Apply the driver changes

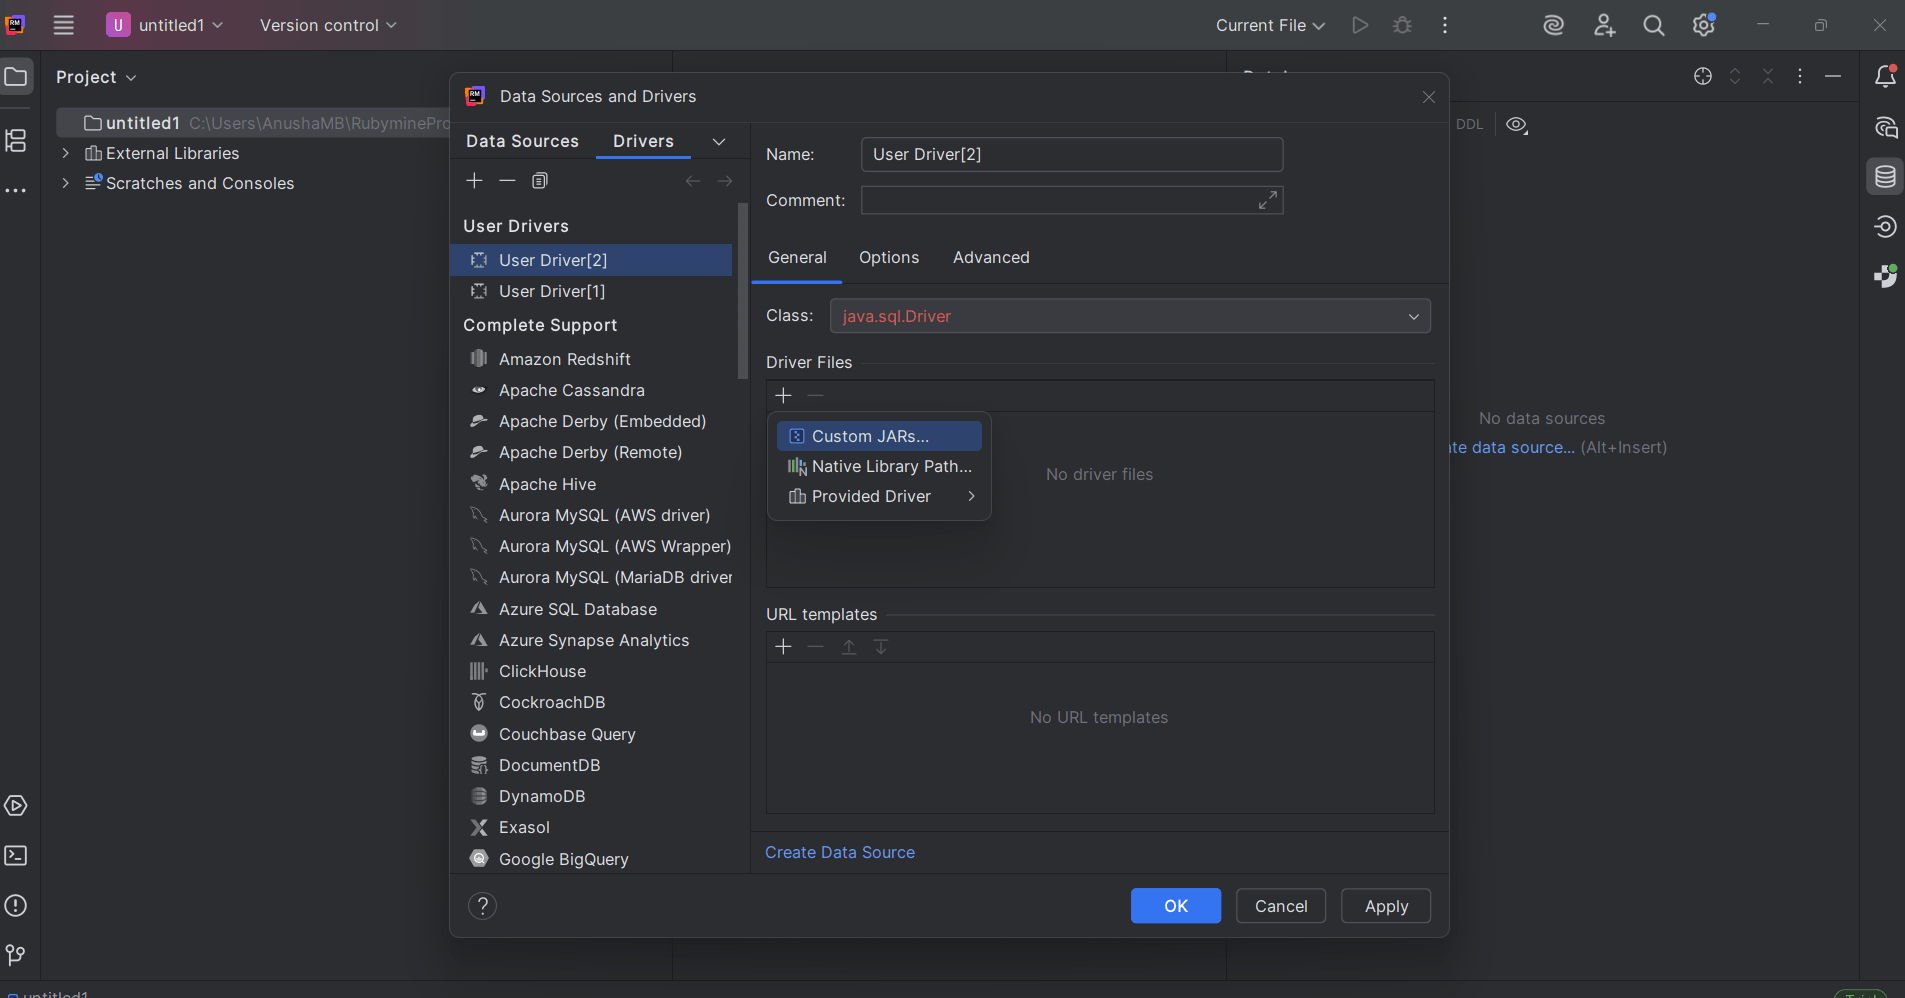pos(1385,905)
